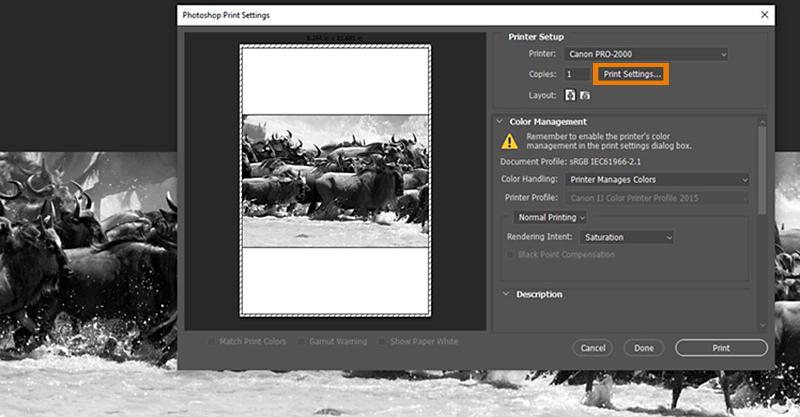Close the Photoshop Print Settings dialog
Screen dimensions: 800x417
pos(764,15)
